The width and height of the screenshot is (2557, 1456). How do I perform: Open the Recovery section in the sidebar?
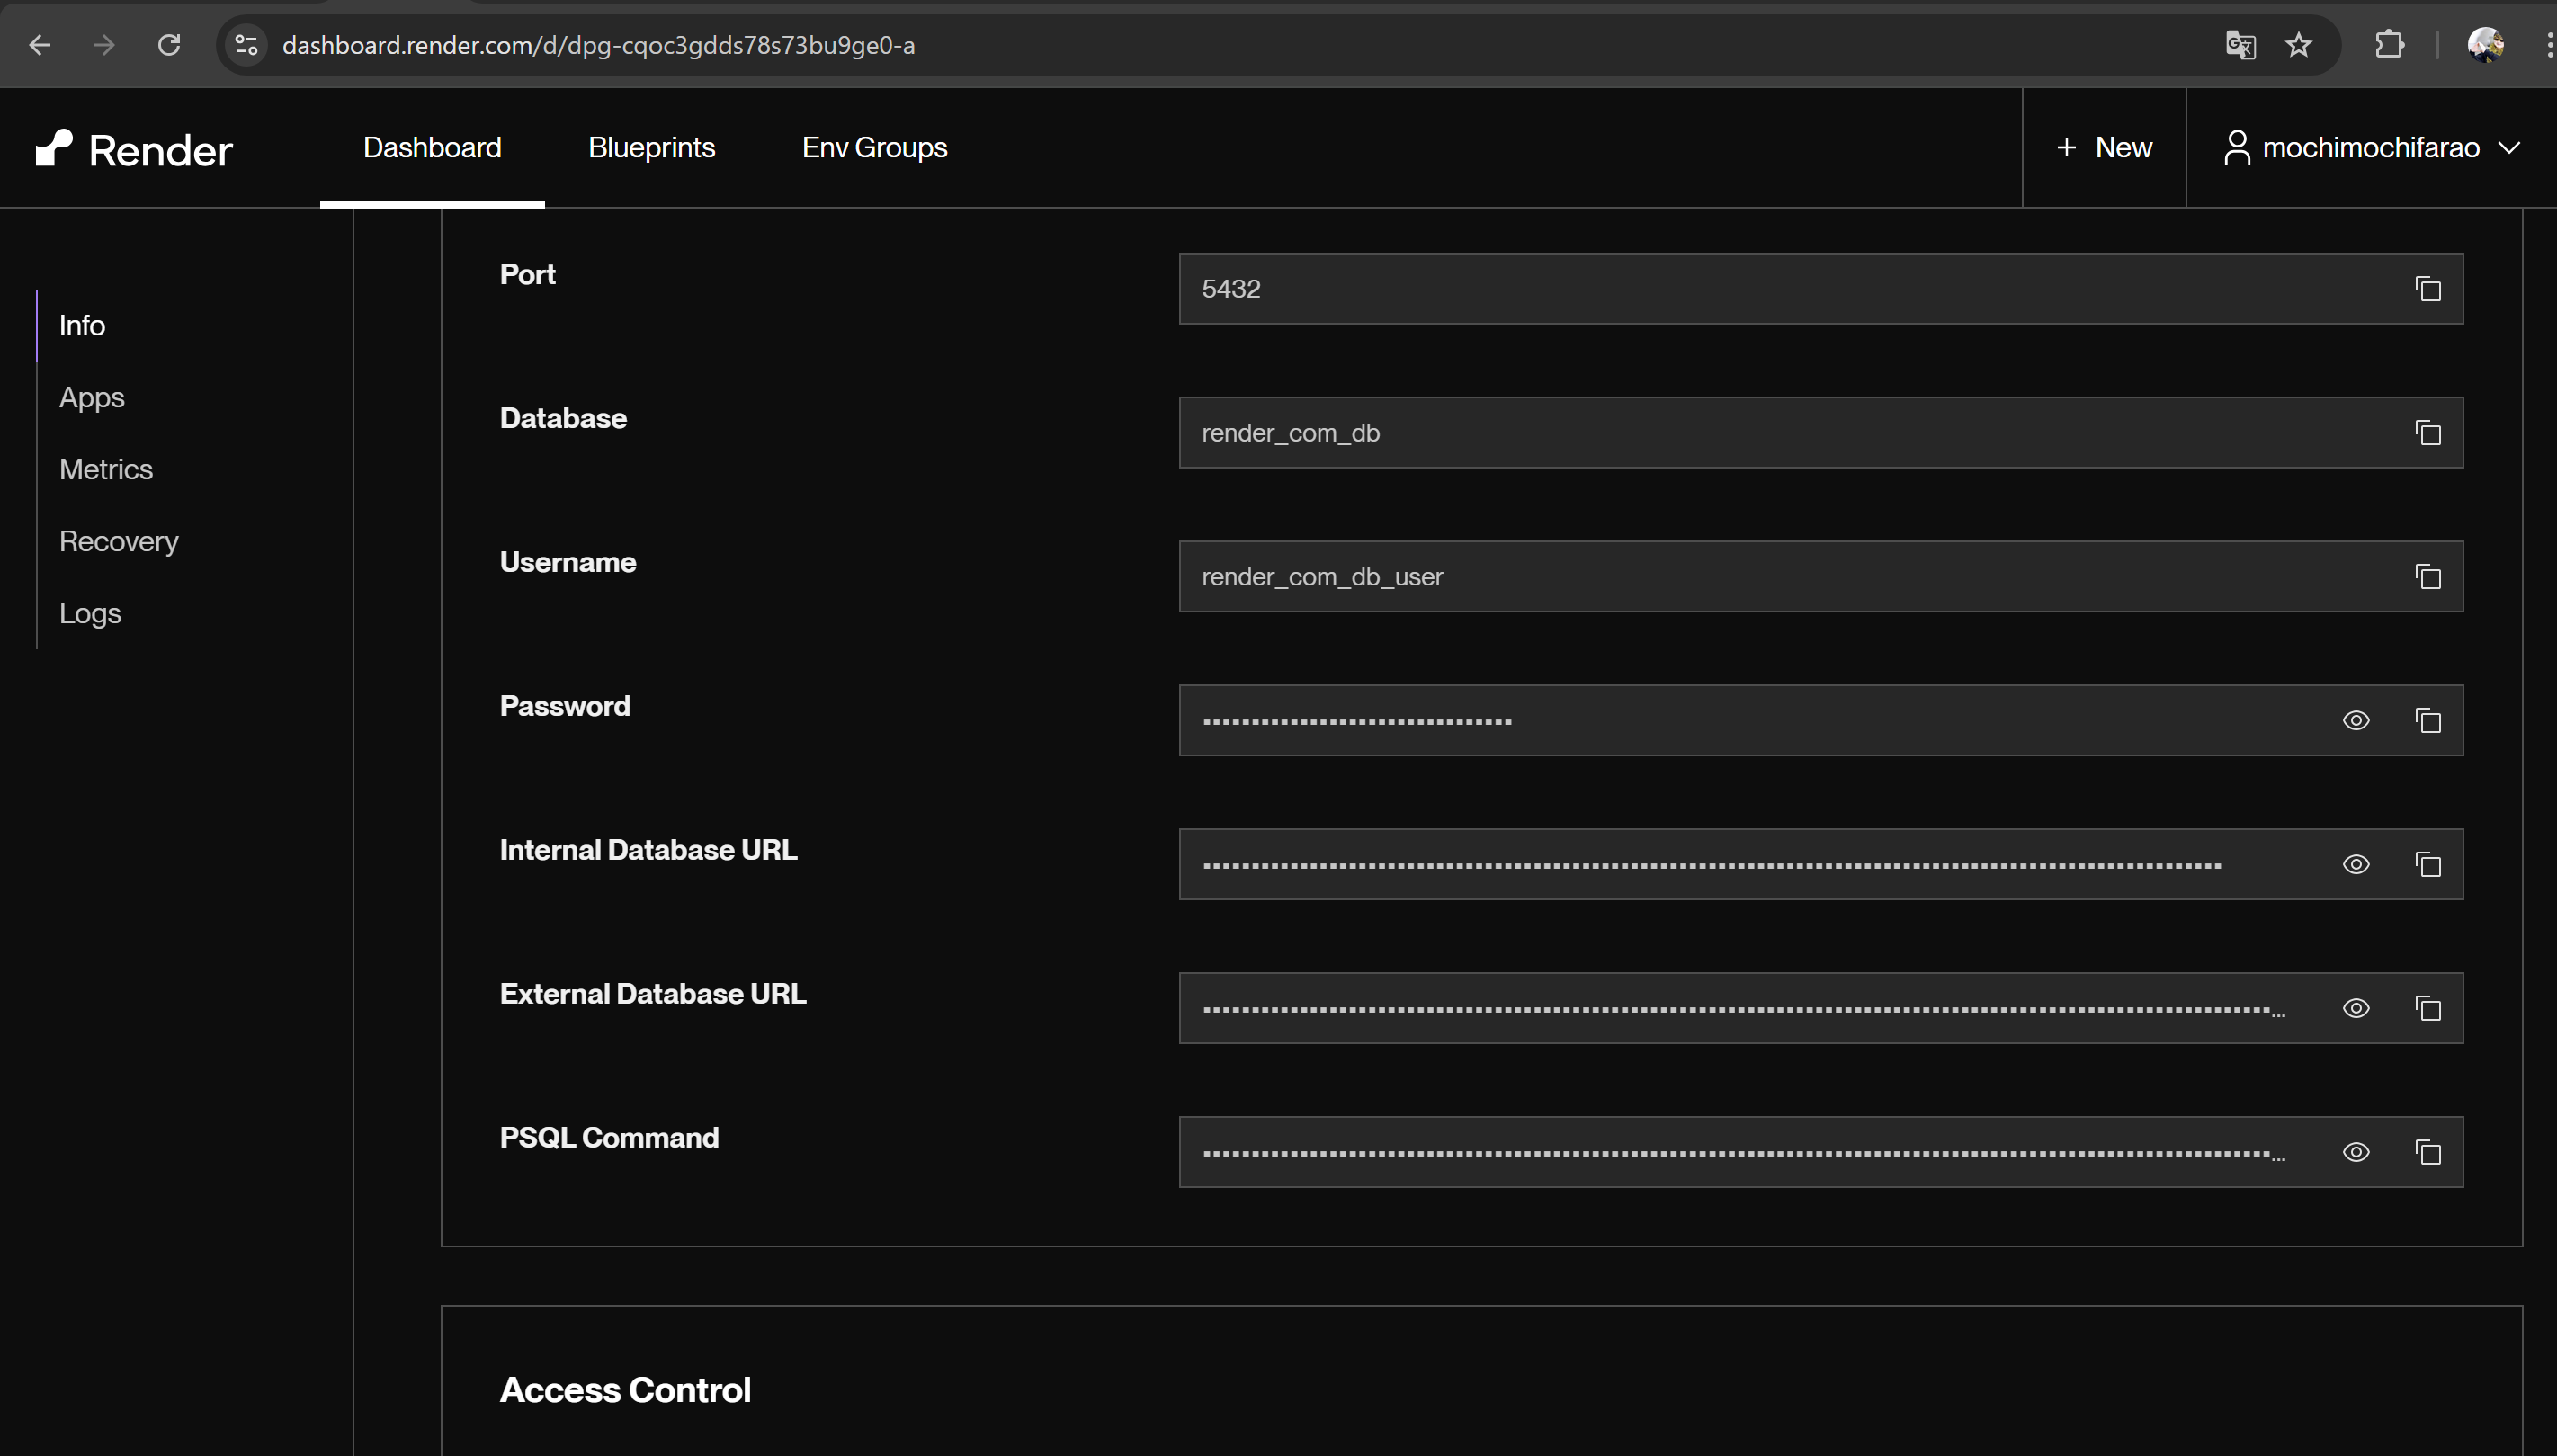point(118,541)
